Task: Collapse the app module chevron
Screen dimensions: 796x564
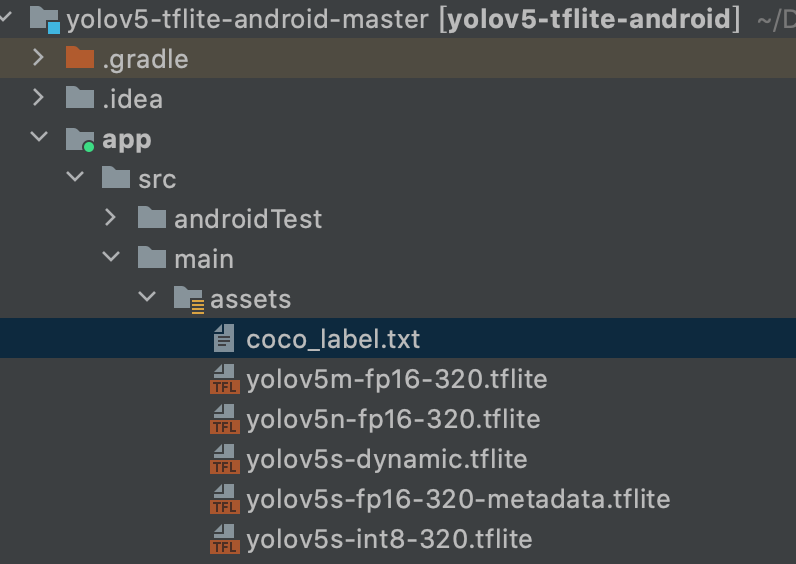Action: (38, 138)
